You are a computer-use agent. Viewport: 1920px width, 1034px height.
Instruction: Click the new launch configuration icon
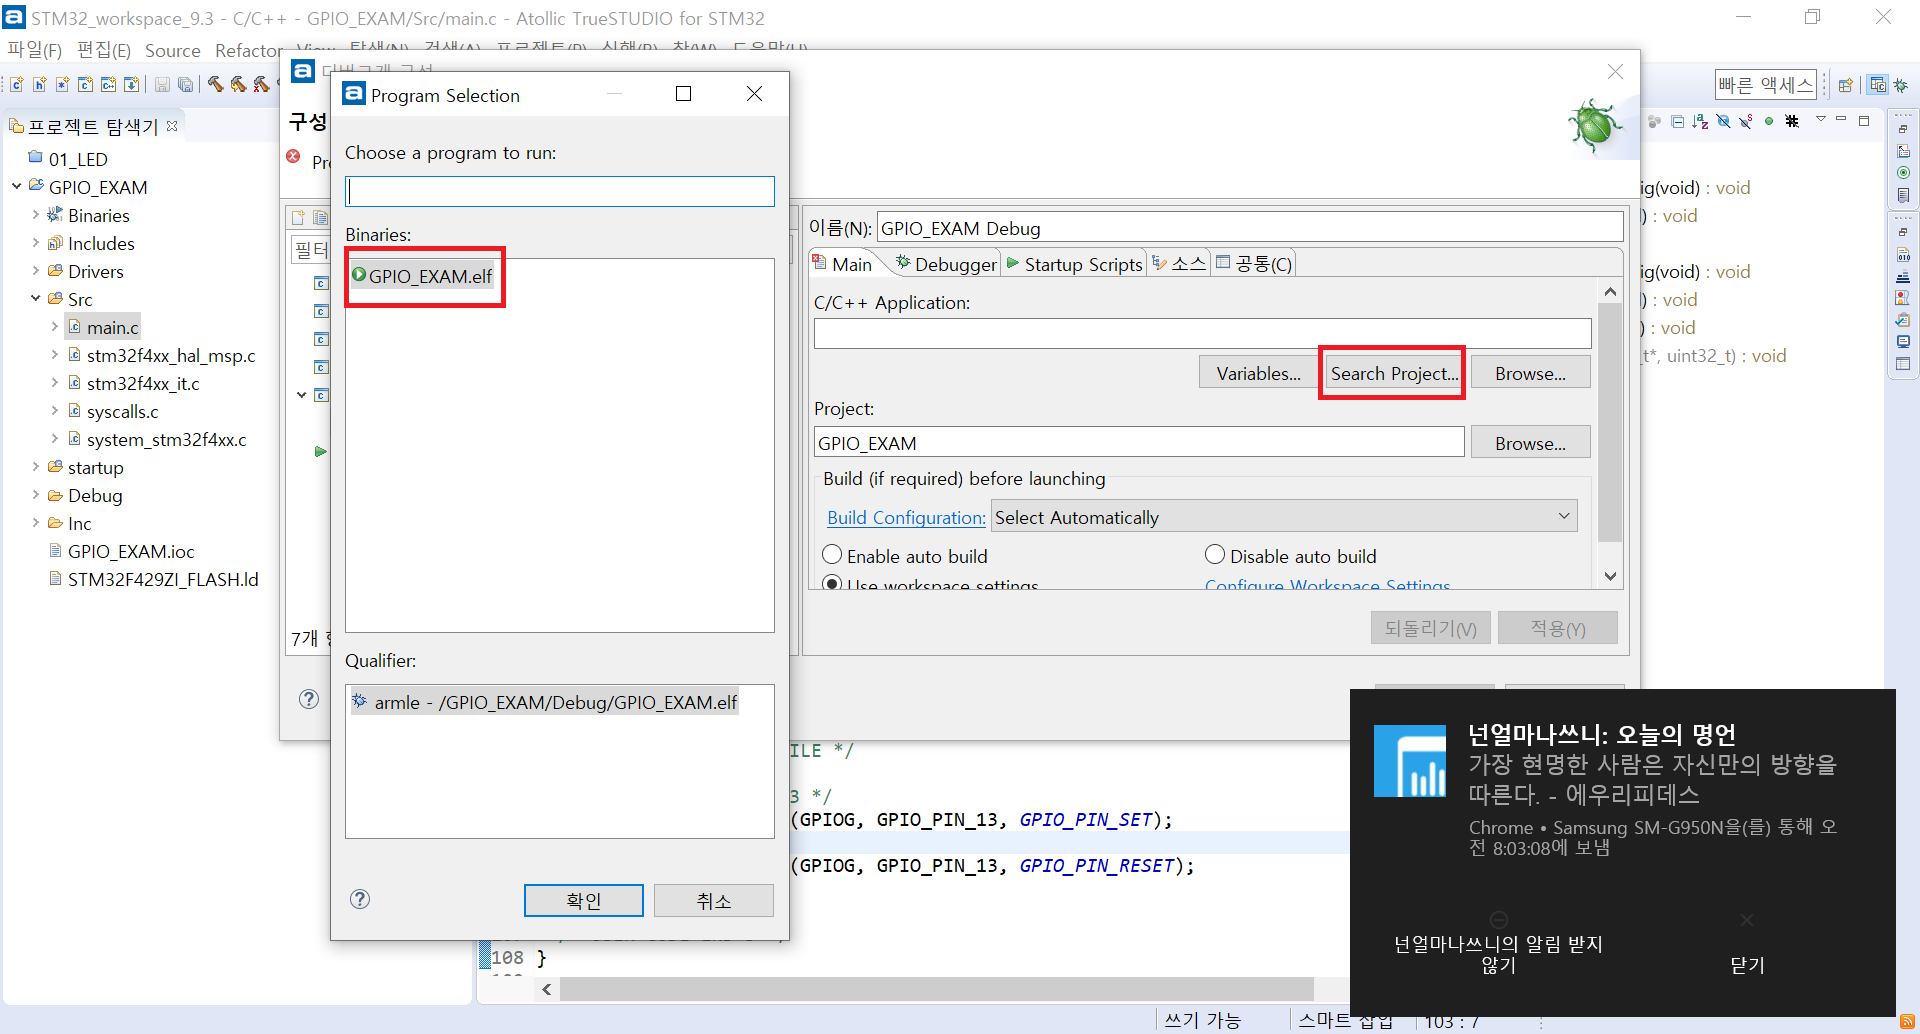298,217
